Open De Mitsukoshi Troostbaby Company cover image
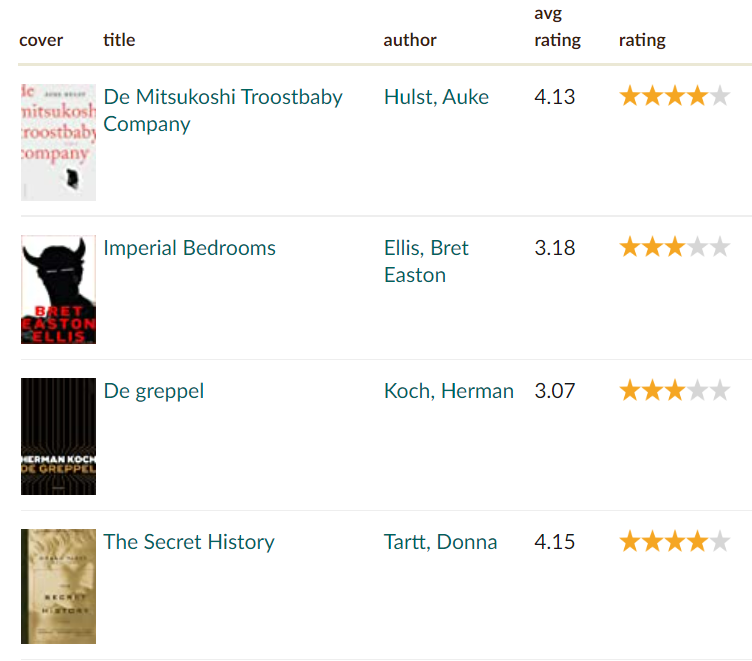 tap(58, 142)
